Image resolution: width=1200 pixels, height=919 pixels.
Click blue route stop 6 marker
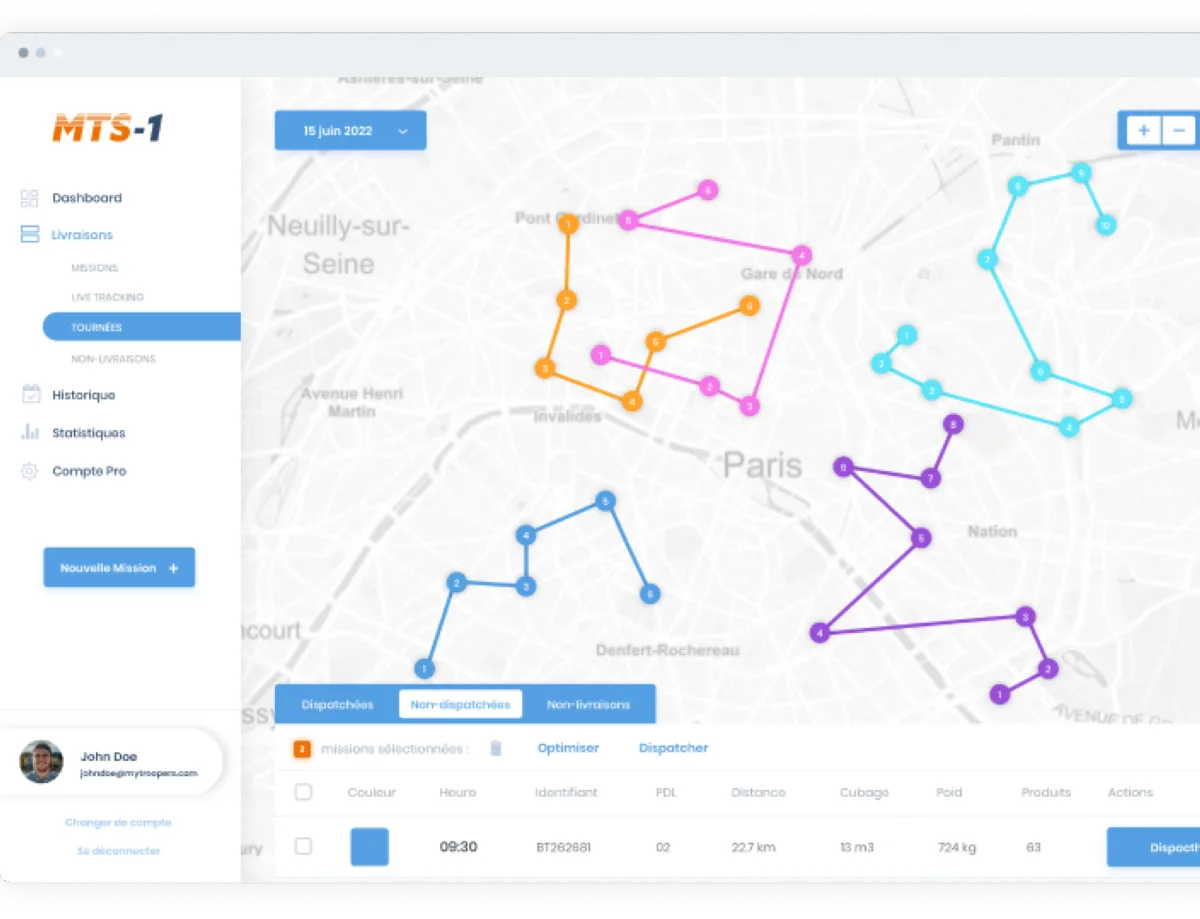tap(650, 594)
